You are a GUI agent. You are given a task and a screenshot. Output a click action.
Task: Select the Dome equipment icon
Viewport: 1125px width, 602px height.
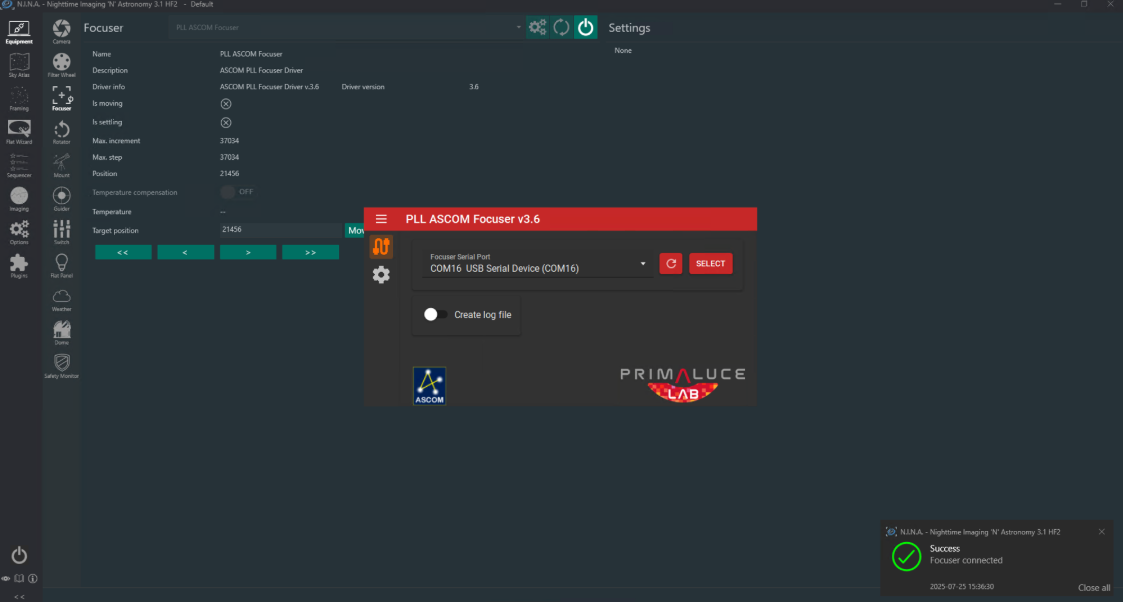coord(62,333)
